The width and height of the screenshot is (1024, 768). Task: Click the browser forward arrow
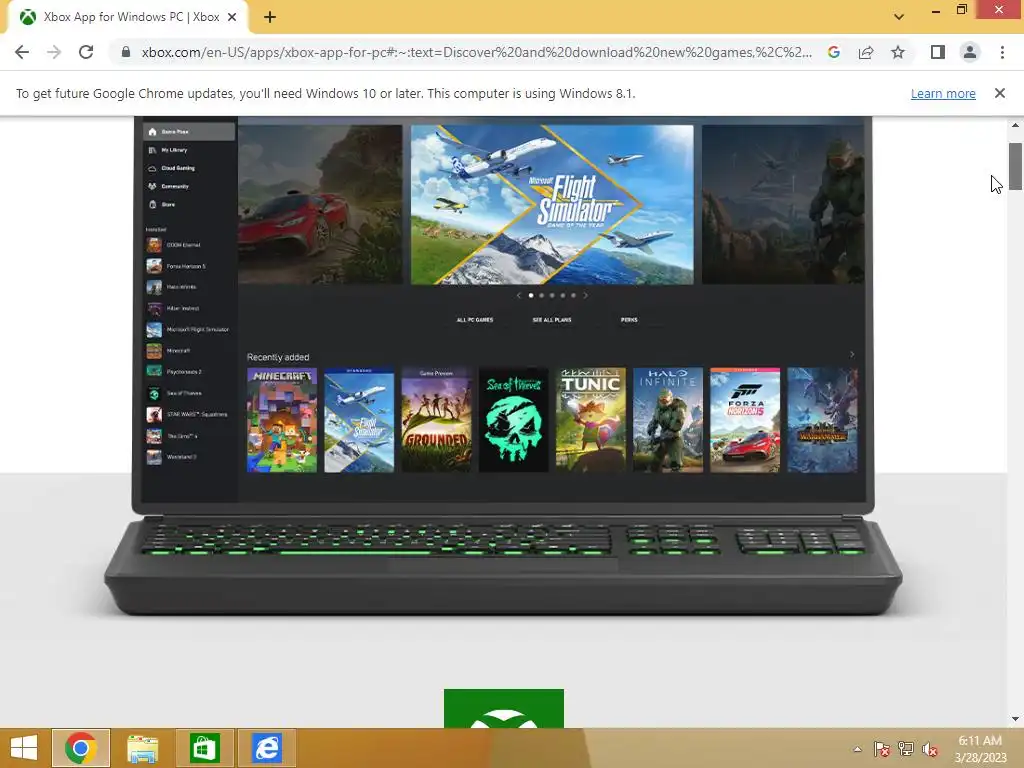tap(54, 52)
